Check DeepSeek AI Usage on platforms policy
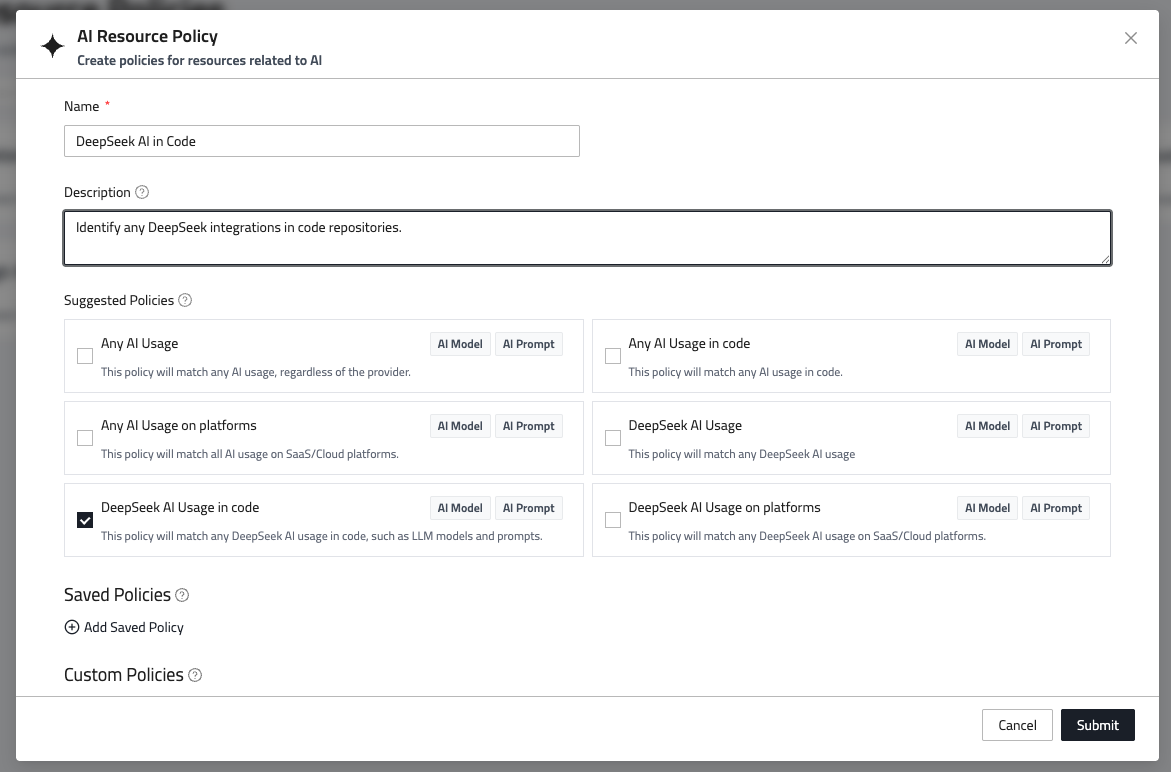This screenshot has height=772, width=1171. click(x=612, y=520)
